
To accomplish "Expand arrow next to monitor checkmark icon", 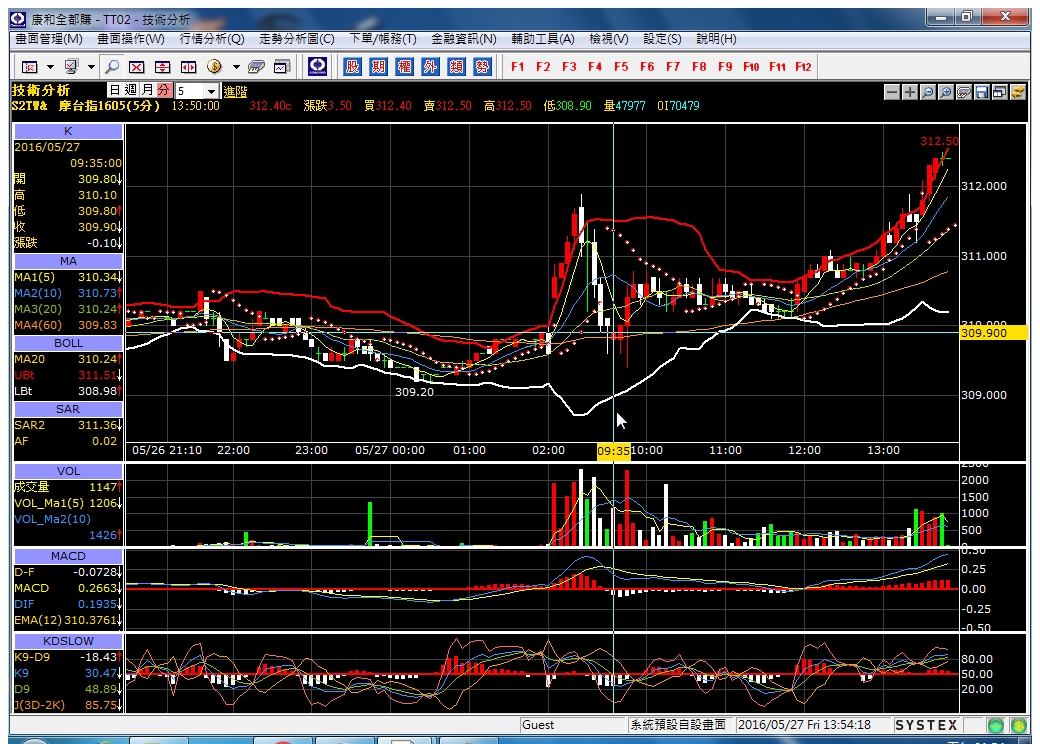I will [92, 67].
